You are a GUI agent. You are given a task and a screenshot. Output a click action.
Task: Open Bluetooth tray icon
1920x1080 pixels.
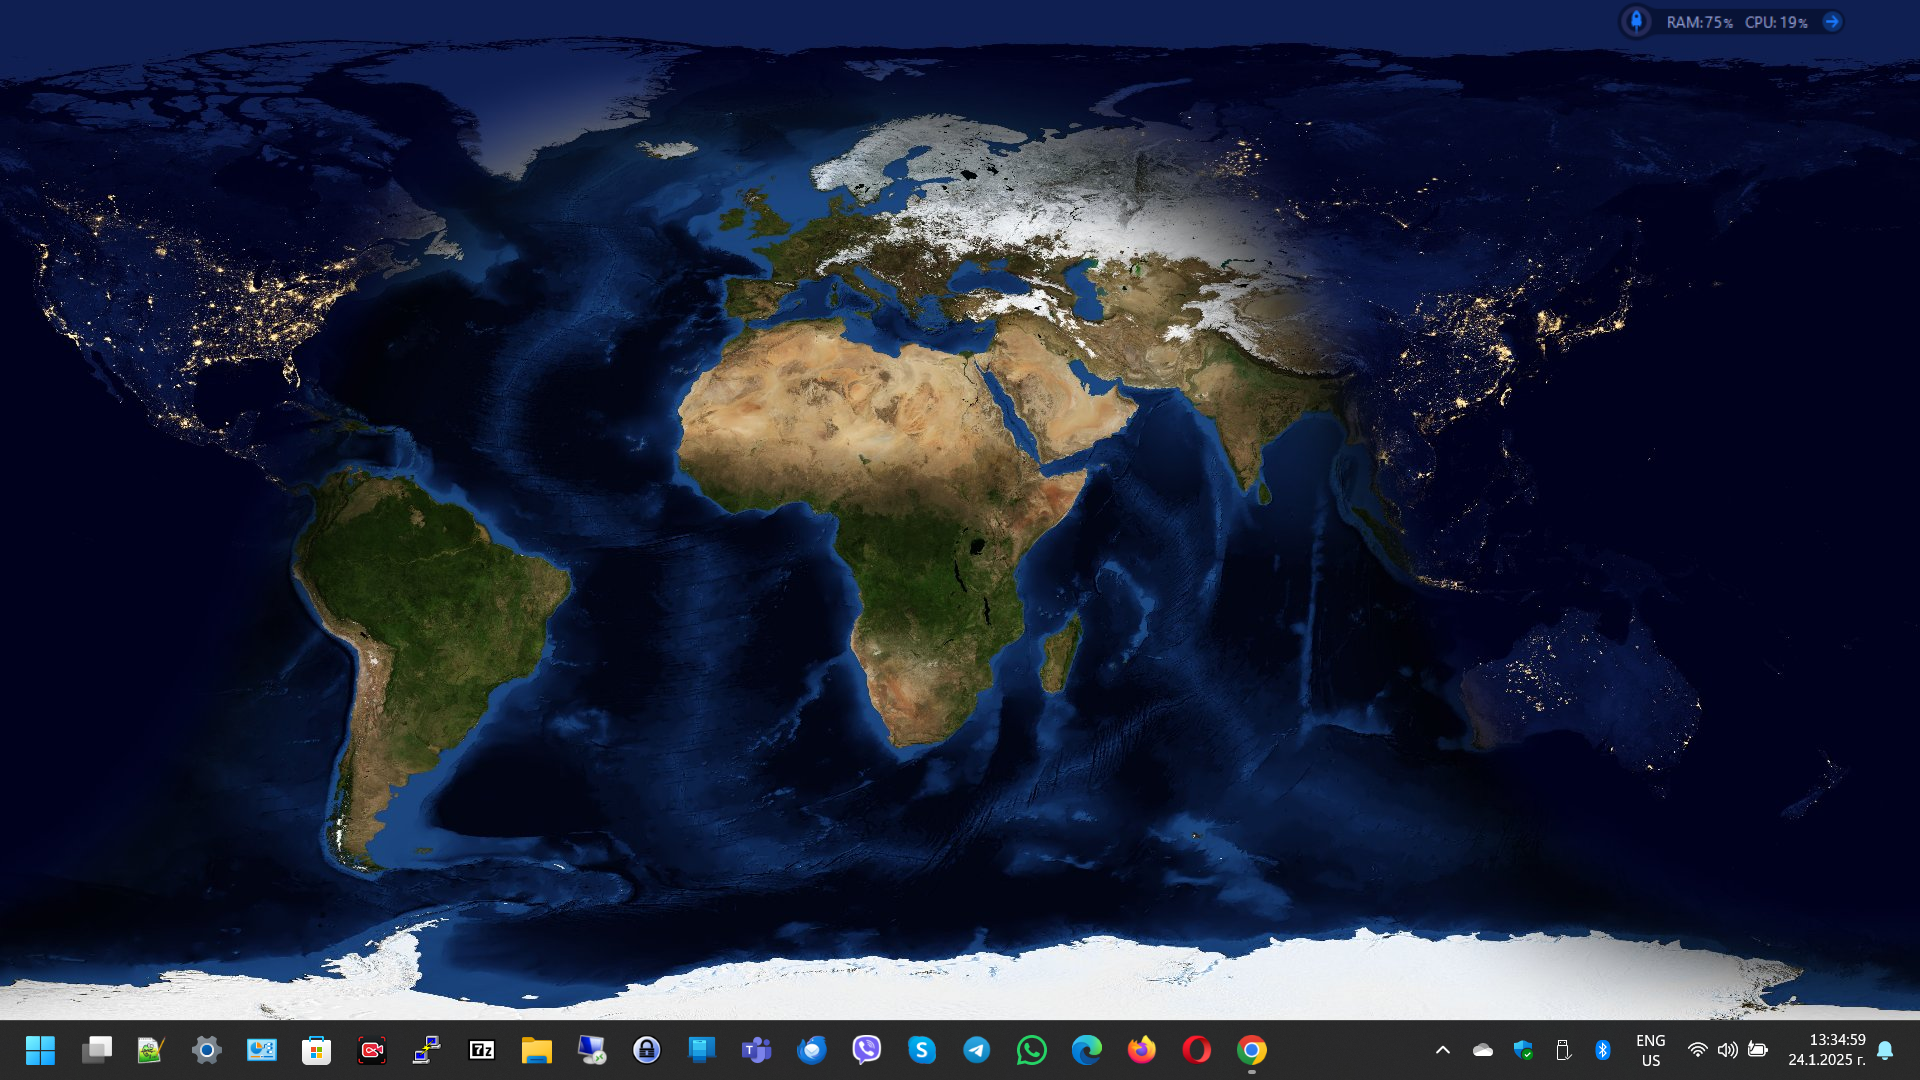pos(1603,1050)
